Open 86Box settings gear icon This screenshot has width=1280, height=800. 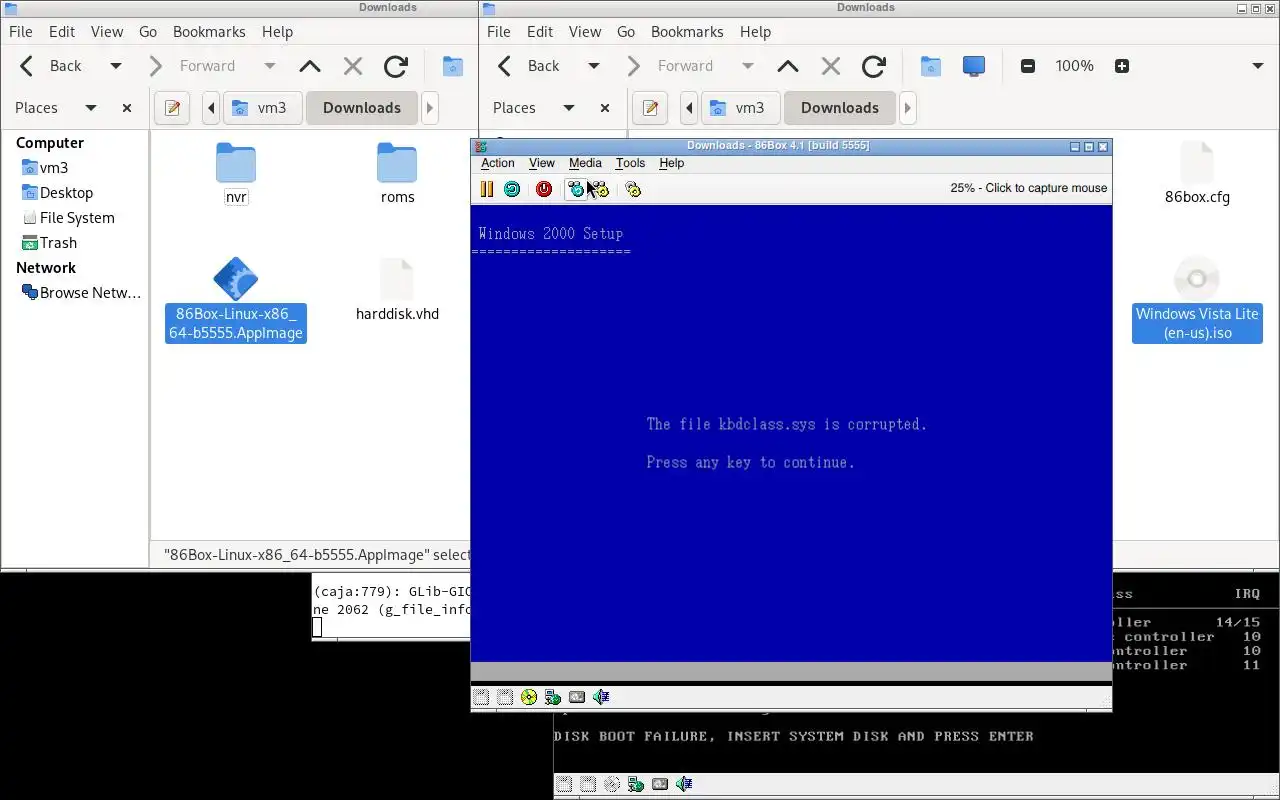click(x=632, y=189)
